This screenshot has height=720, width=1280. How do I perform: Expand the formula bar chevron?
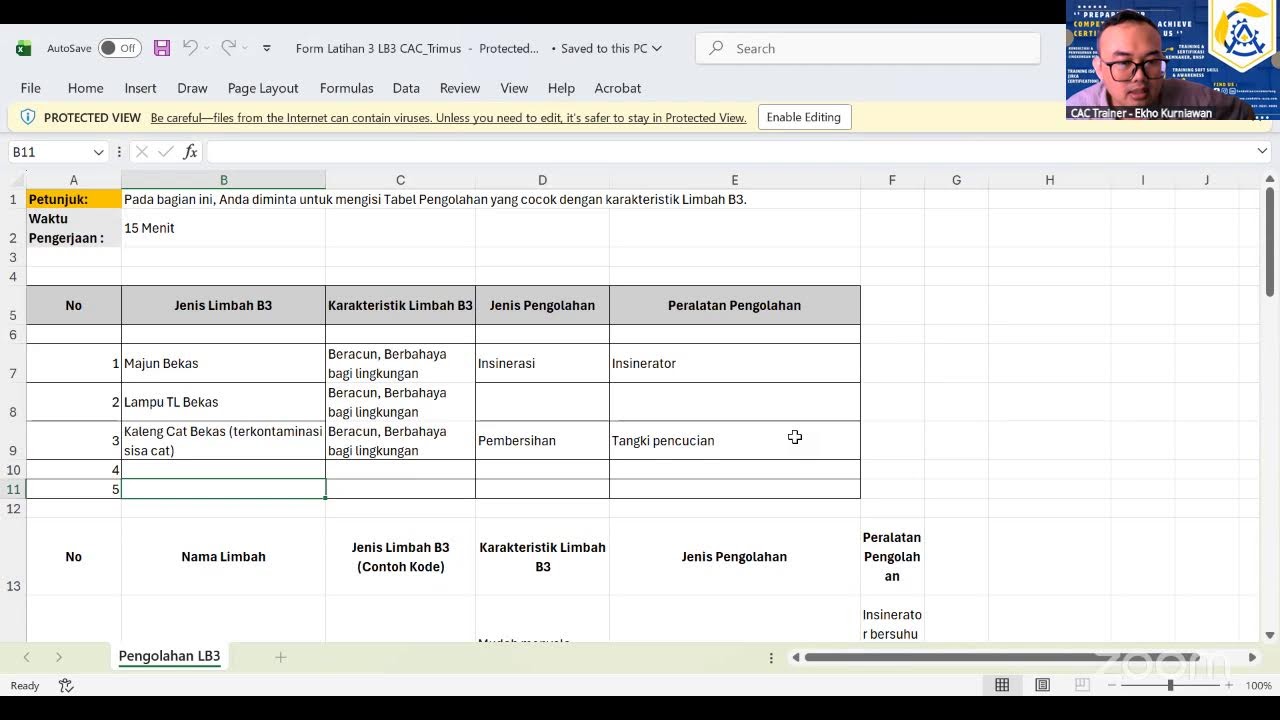[1262, 151]
